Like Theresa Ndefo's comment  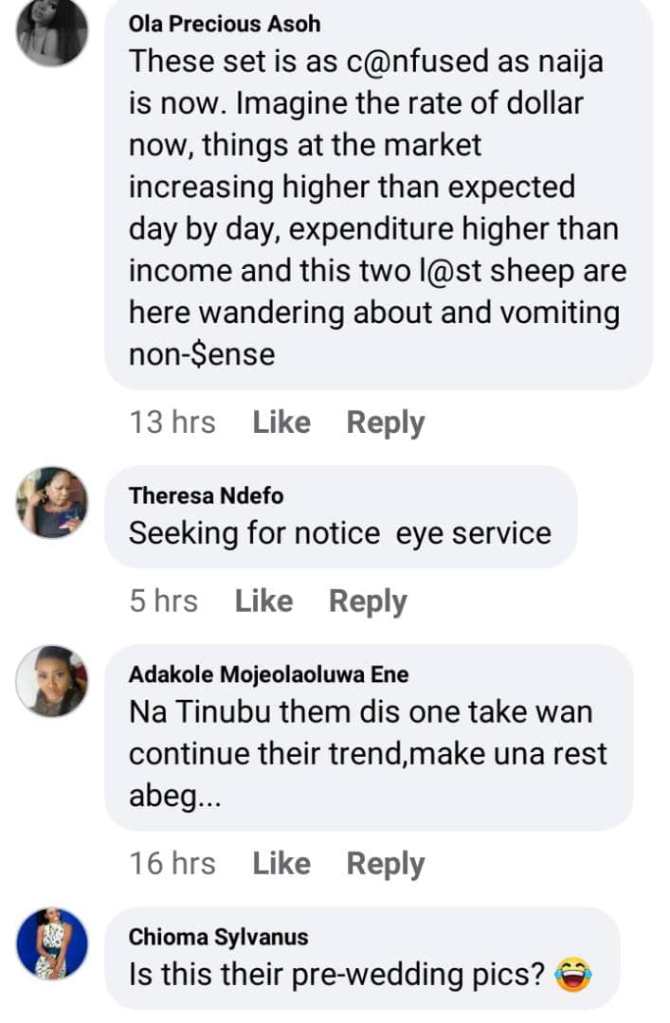(263, 601)
